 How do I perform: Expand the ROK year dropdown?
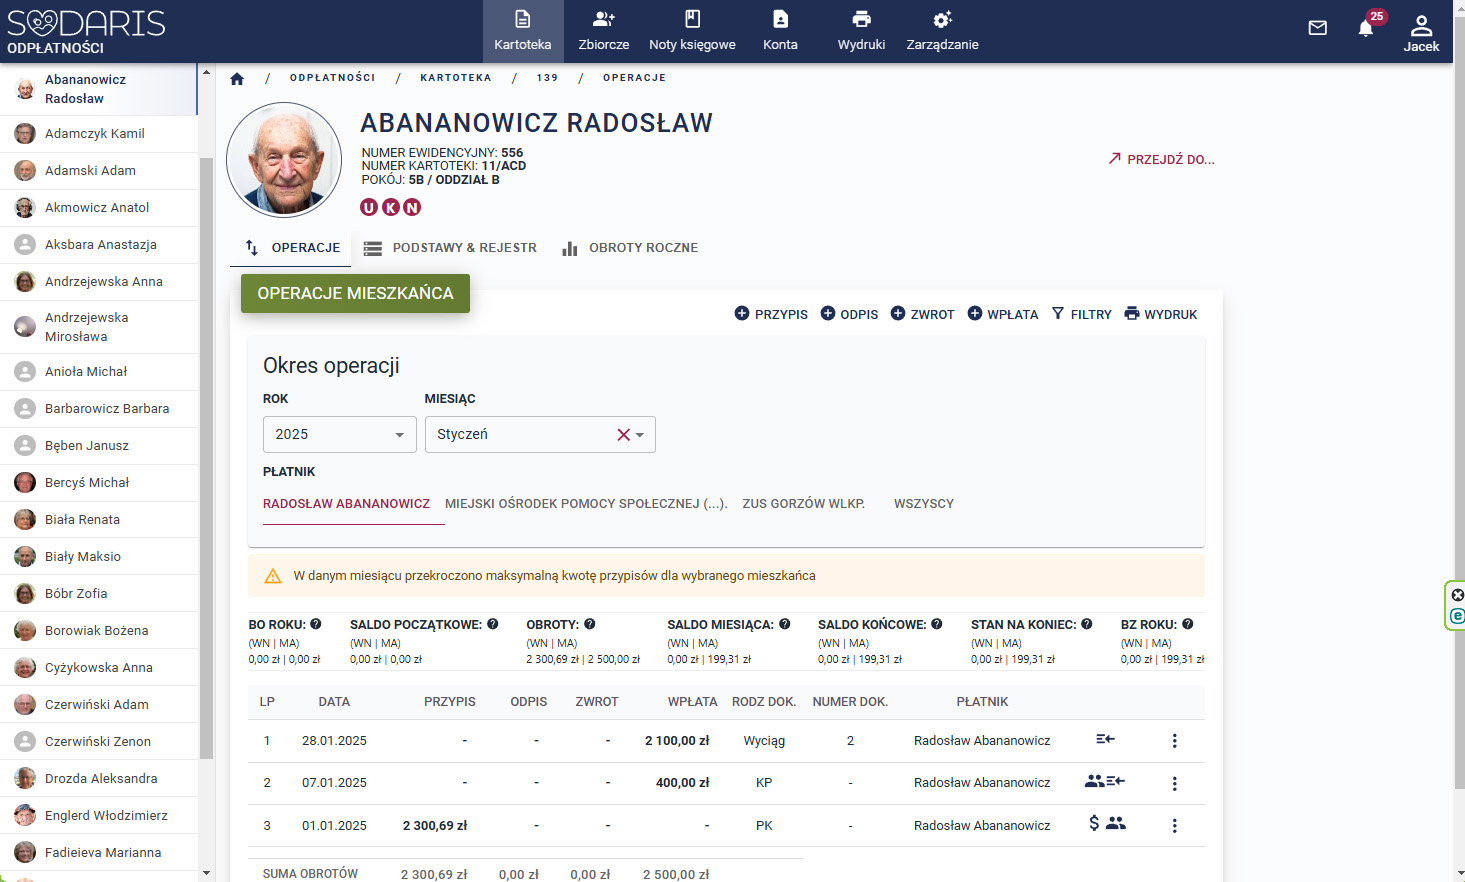399,435
